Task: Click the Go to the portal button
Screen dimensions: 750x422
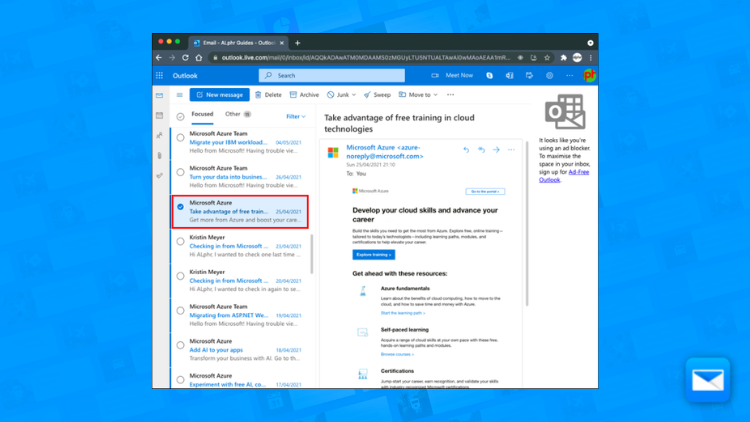Action: click(485, 191)
